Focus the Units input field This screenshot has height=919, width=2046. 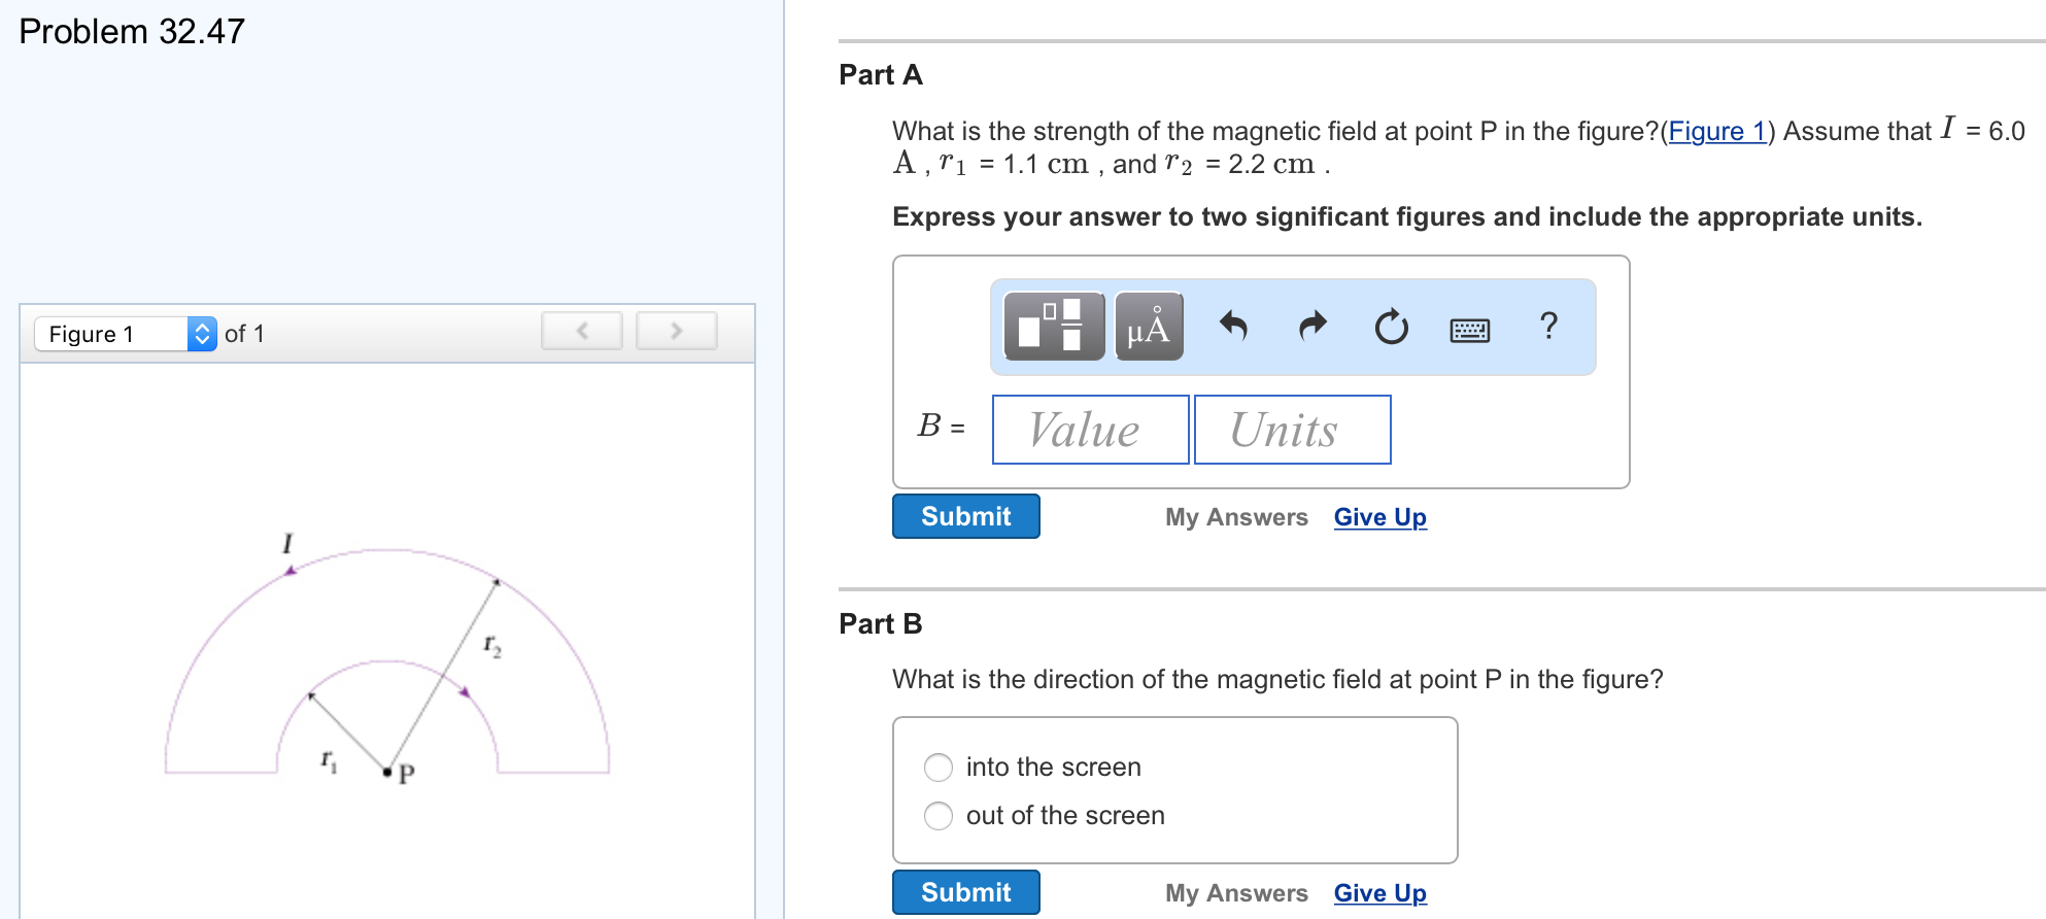pos(1293,430)
